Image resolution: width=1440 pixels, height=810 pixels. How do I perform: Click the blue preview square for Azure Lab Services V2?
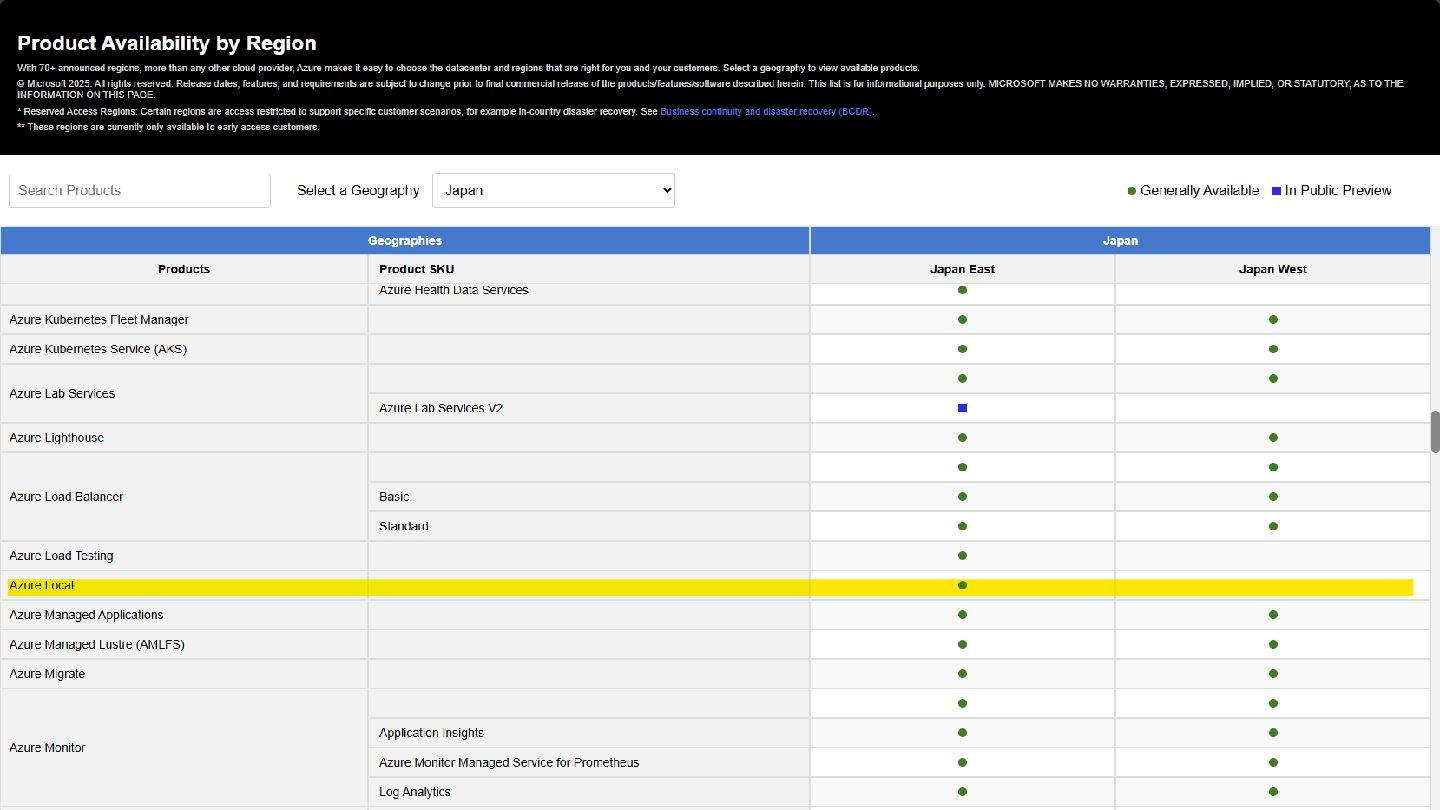tap(962, 408)
